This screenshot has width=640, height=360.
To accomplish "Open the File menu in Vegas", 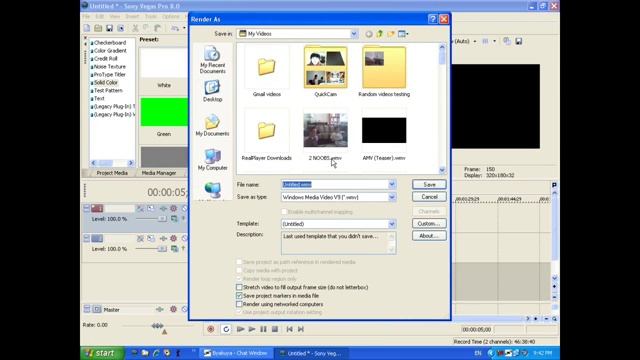I will pyautogui.click(x=86, y=16).
